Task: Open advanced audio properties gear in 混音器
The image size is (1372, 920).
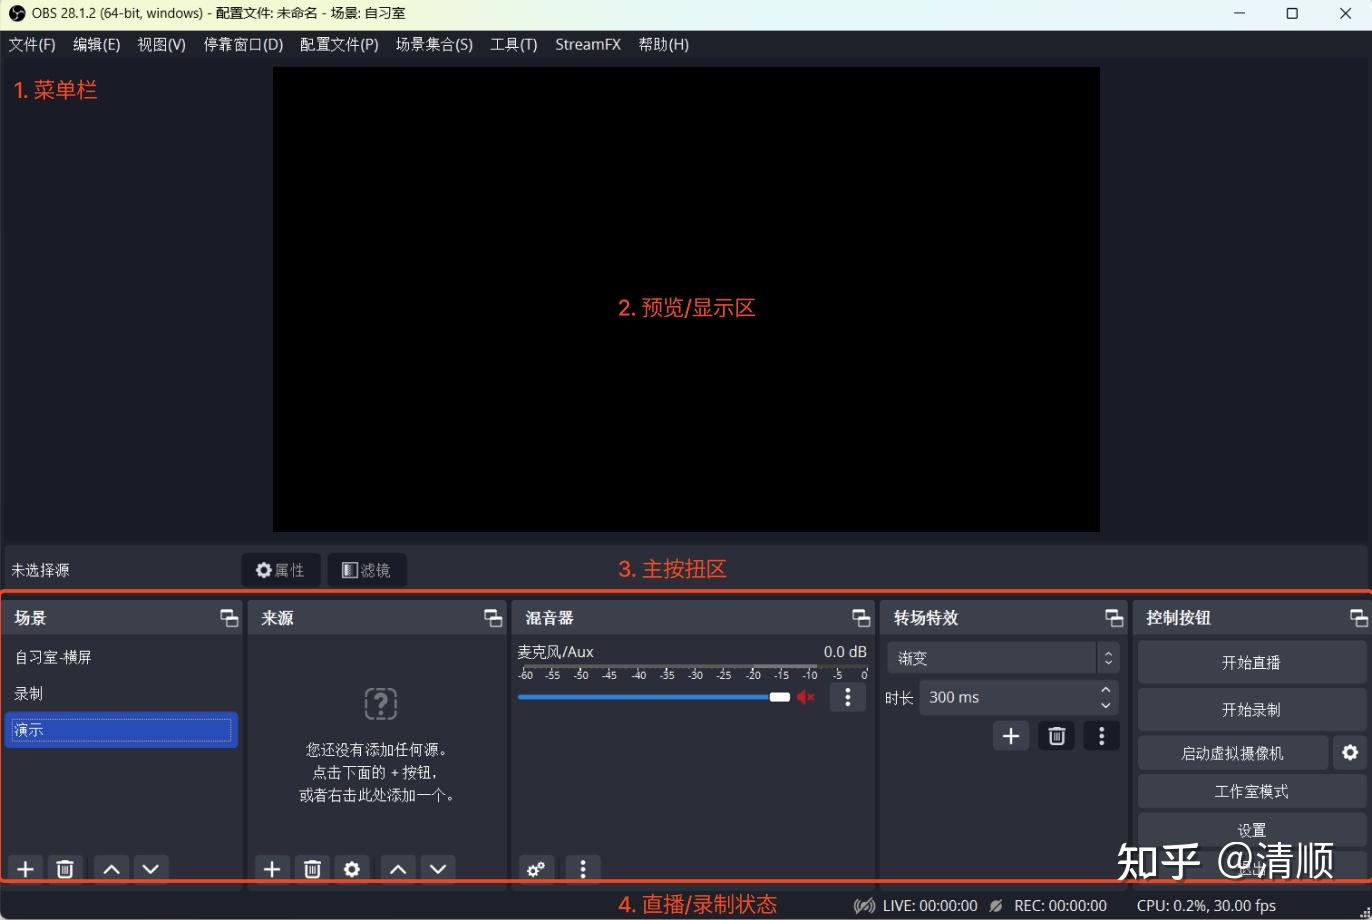Action: 535,868
